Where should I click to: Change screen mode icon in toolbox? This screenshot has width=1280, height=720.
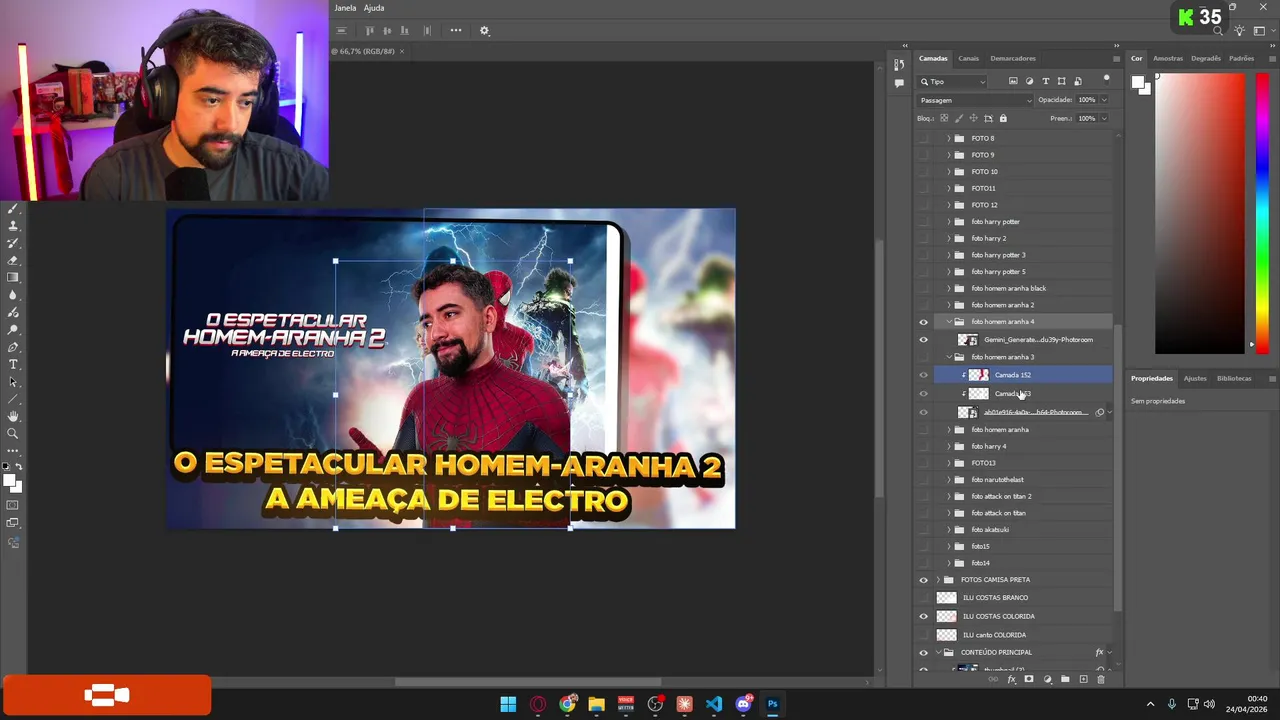13,523
